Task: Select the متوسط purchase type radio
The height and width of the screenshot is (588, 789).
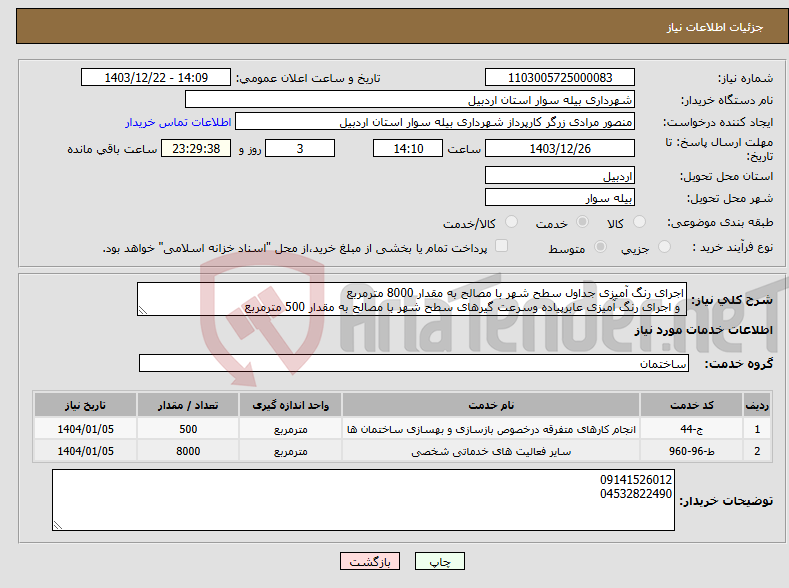Action: [x=600, y=246]
